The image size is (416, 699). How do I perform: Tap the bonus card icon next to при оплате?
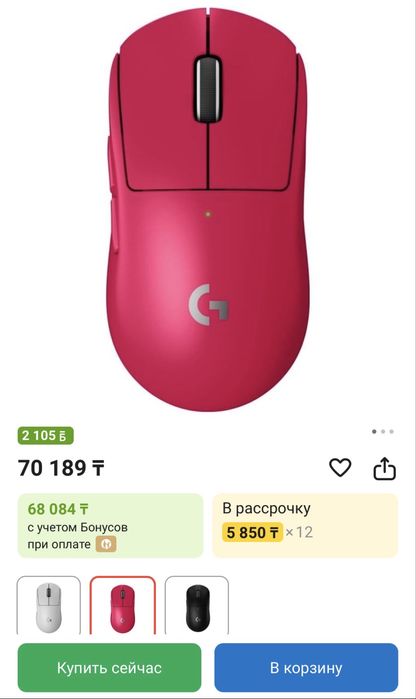106,544
